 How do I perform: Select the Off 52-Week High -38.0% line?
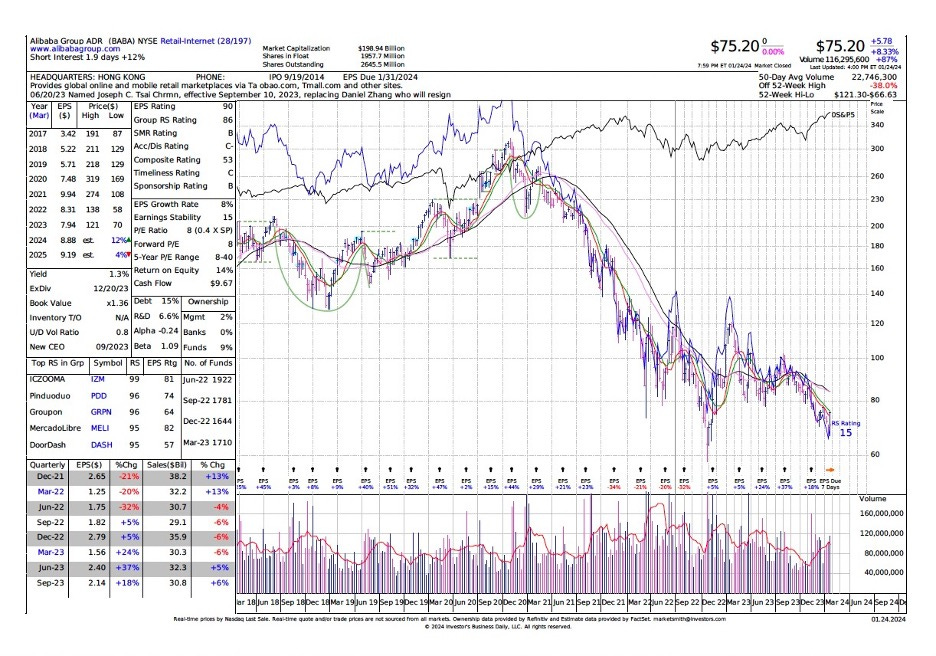pyautogui.click(x=827, y=85)
